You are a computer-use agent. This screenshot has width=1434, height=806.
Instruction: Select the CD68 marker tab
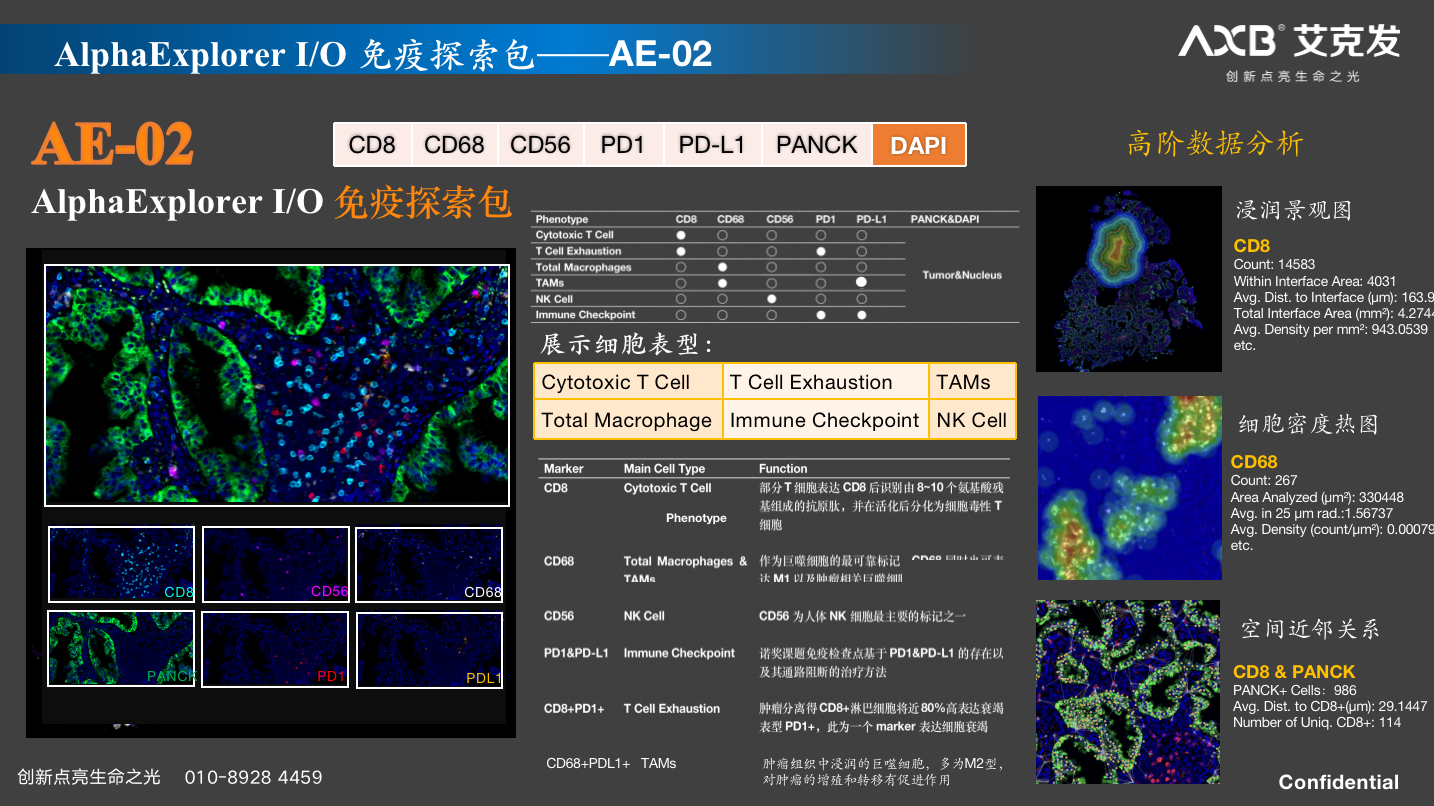point(454,145)
